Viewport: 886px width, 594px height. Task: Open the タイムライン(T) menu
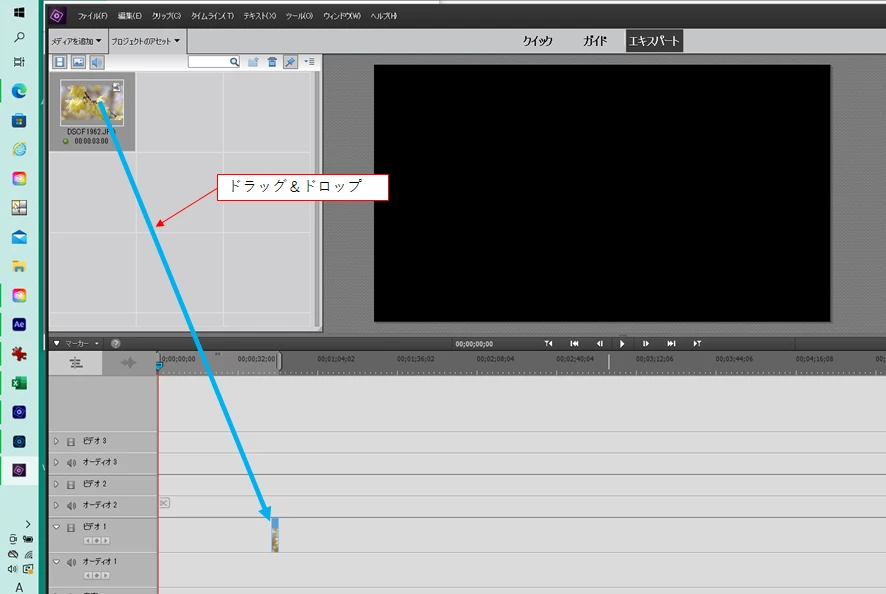[212, 16]
